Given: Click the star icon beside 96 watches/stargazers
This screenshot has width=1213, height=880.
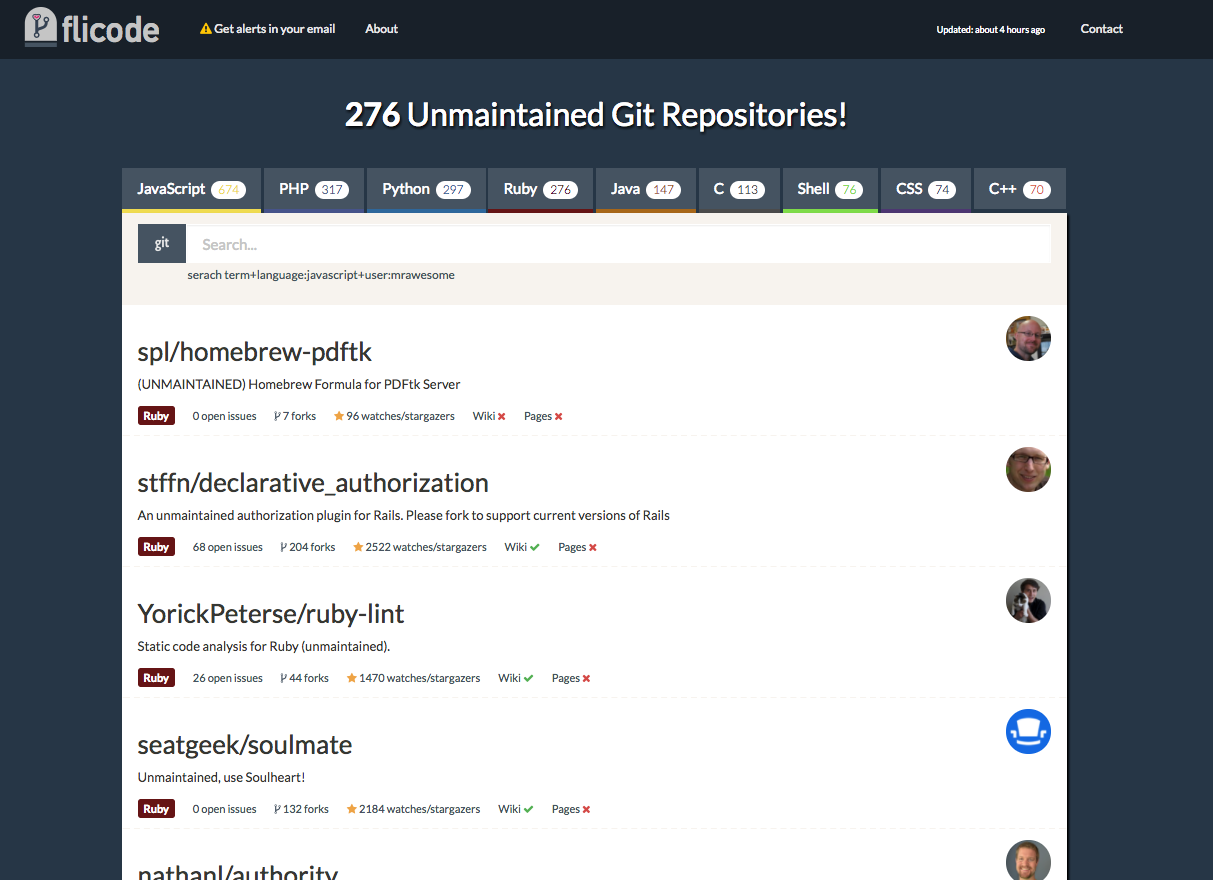Looking at the screenshot, I should coord(339,416).
